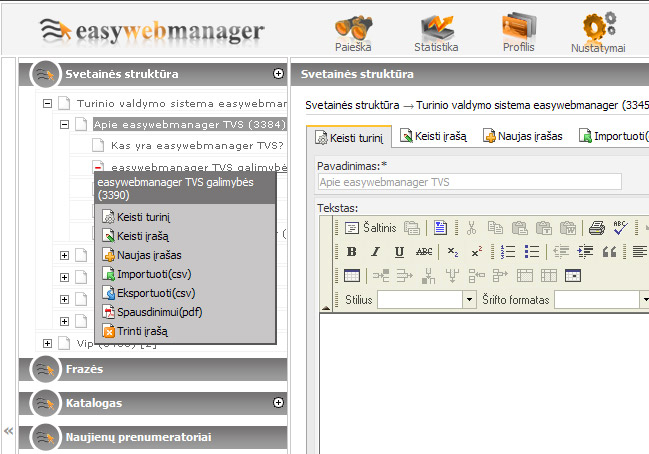Toggle Superscript formatting
The width and height of the screenshot is (649, 454).
(x=477, y=252)
